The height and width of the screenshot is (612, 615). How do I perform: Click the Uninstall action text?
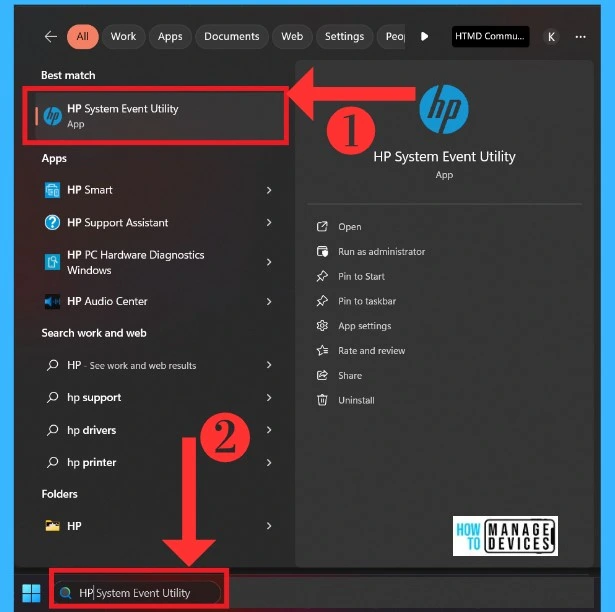[x=356, y=400]
